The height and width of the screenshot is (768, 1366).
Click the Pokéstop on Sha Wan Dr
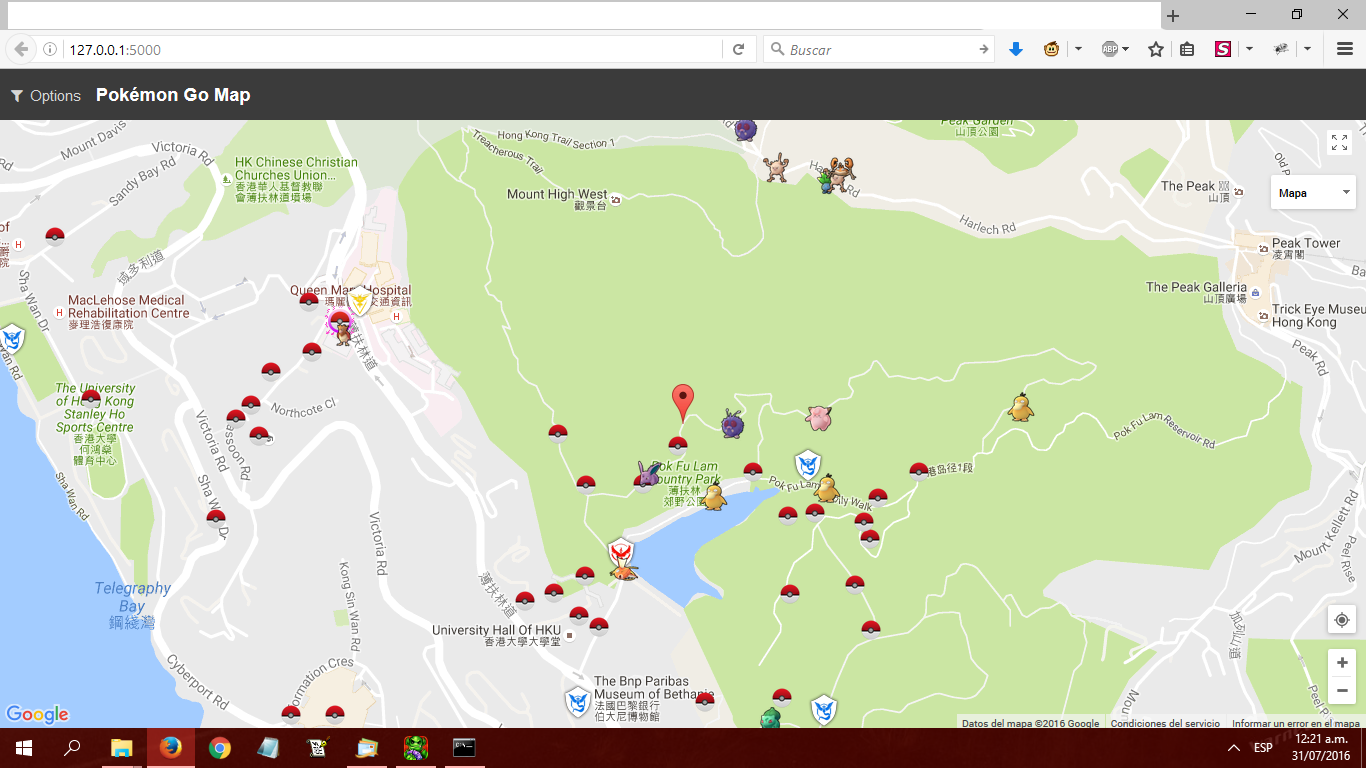coord(216,518)
